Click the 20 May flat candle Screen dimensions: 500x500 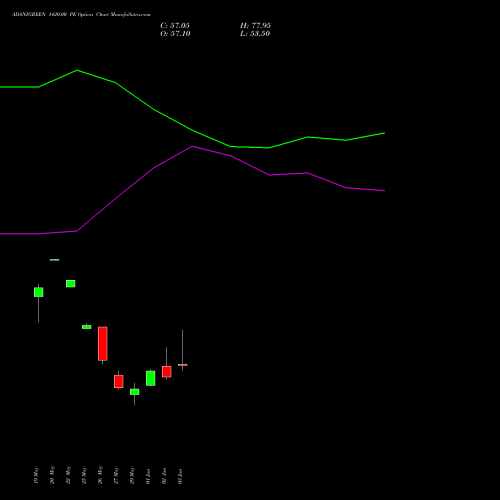pyautogui.click(x=55, y=260)
